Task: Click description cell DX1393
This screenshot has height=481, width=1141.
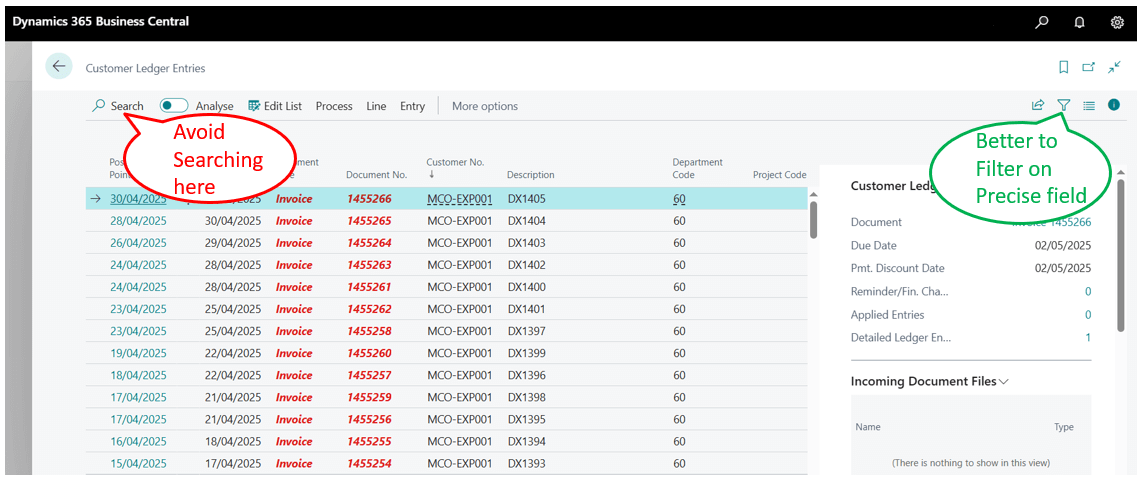Action: (527, 464)
